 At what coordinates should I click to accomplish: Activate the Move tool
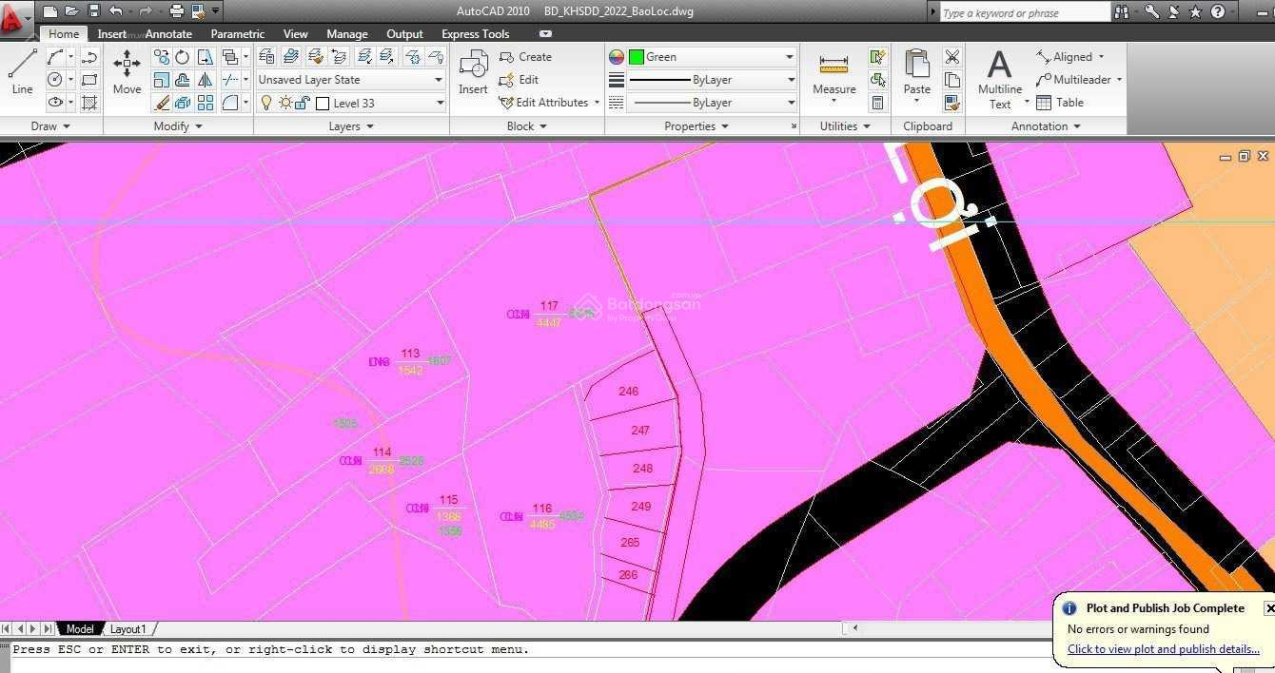click(x=127, y=73)
